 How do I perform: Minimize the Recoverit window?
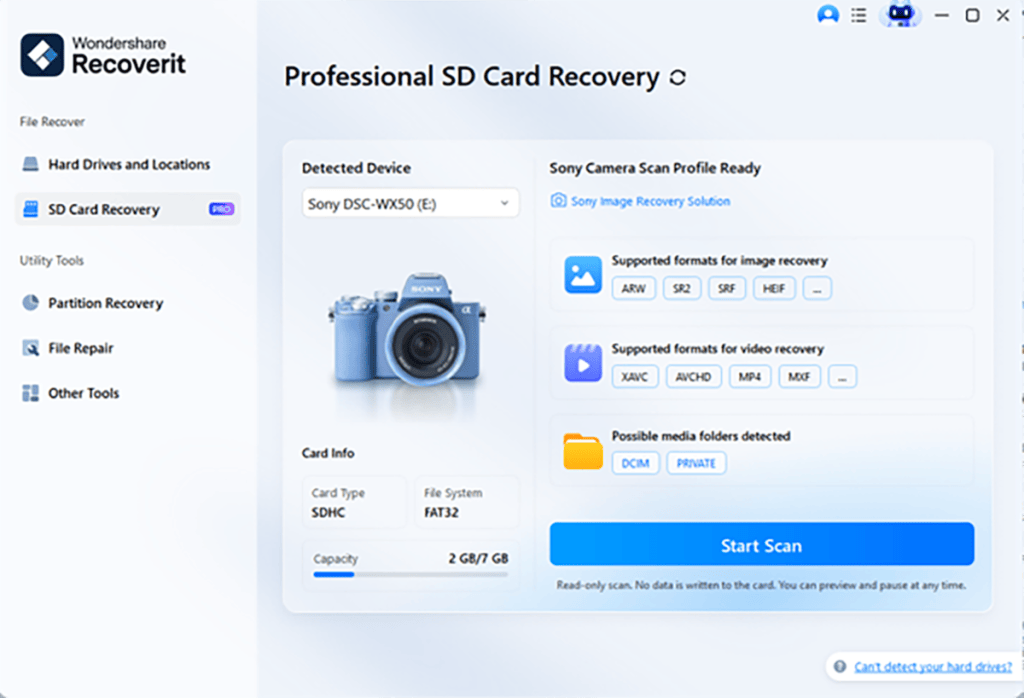(x=942, y=15)
